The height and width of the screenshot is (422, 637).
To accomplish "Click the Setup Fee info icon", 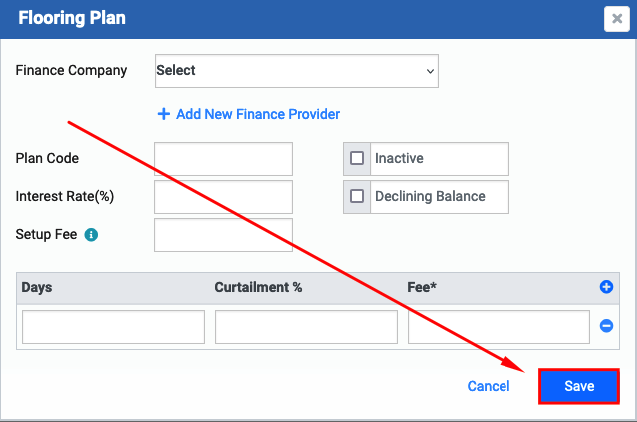I will pos(91,235).
